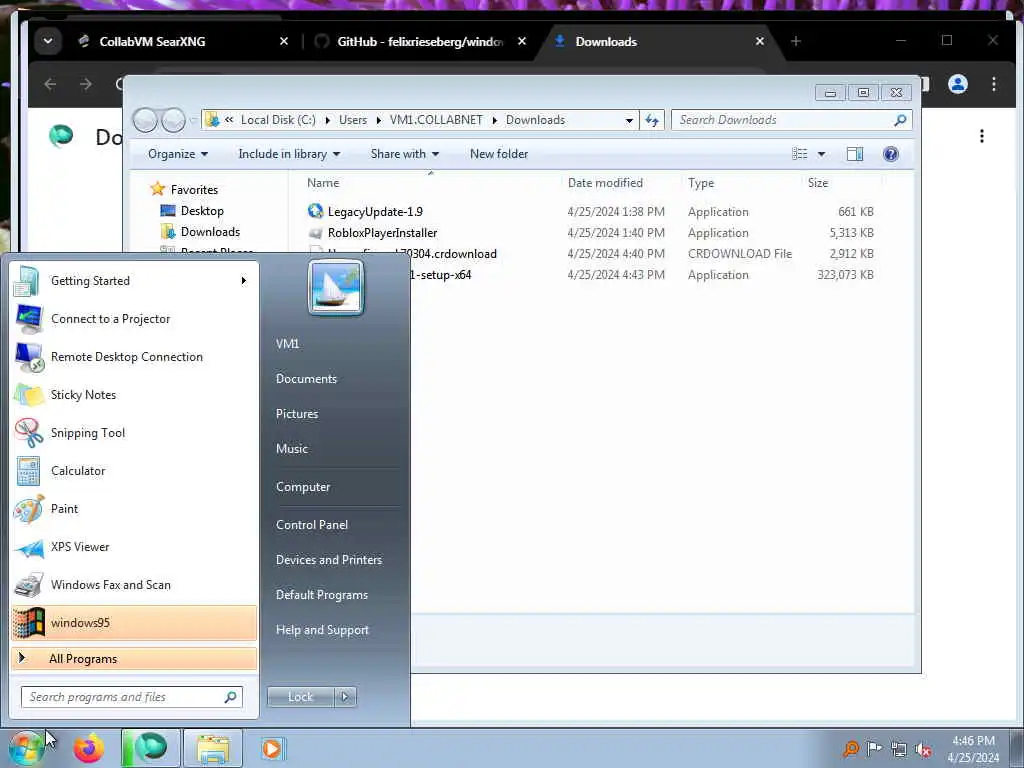Select RobloxPlayerInstaller file
The width and height of the screenshot is (1024, 768).
coord(382,232)
